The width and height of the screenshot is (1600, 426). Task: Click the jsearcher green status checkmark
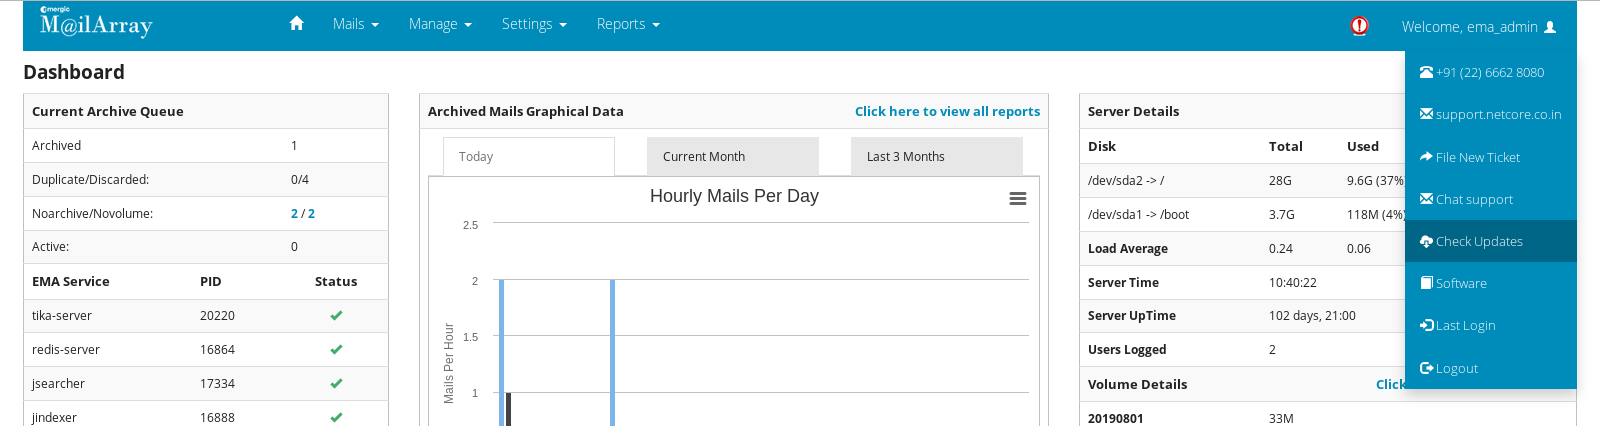[x=336, y=383]
